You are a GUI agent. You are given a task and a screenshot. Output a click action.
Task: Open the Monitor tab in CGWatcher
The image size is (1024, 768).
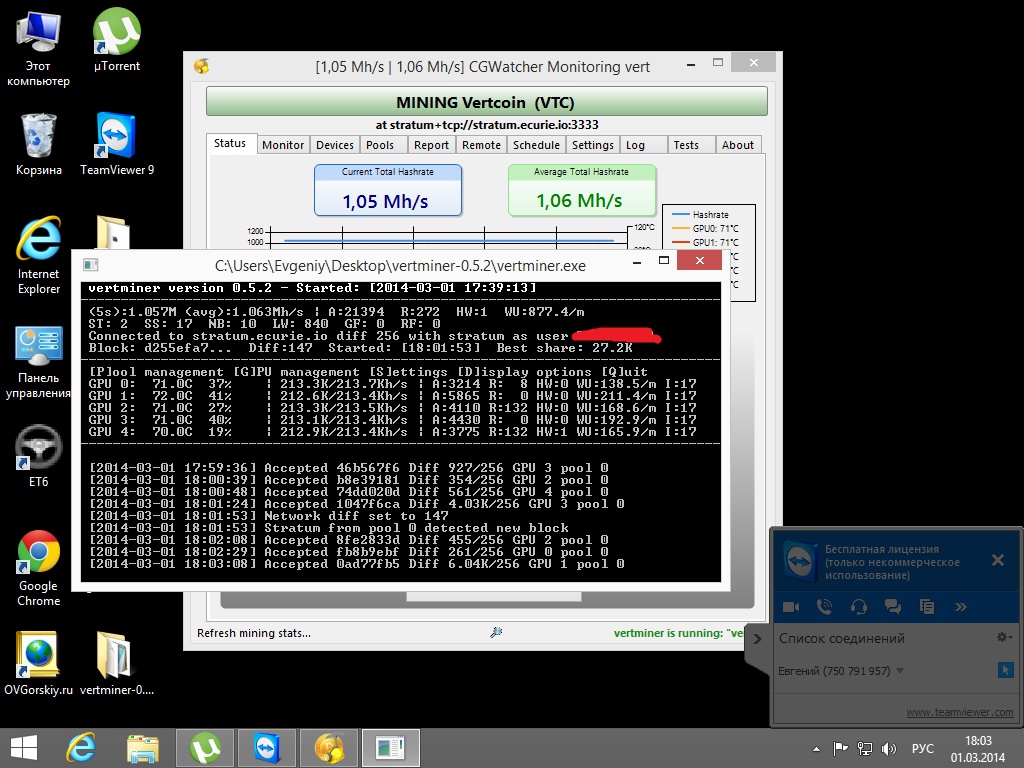283,145
